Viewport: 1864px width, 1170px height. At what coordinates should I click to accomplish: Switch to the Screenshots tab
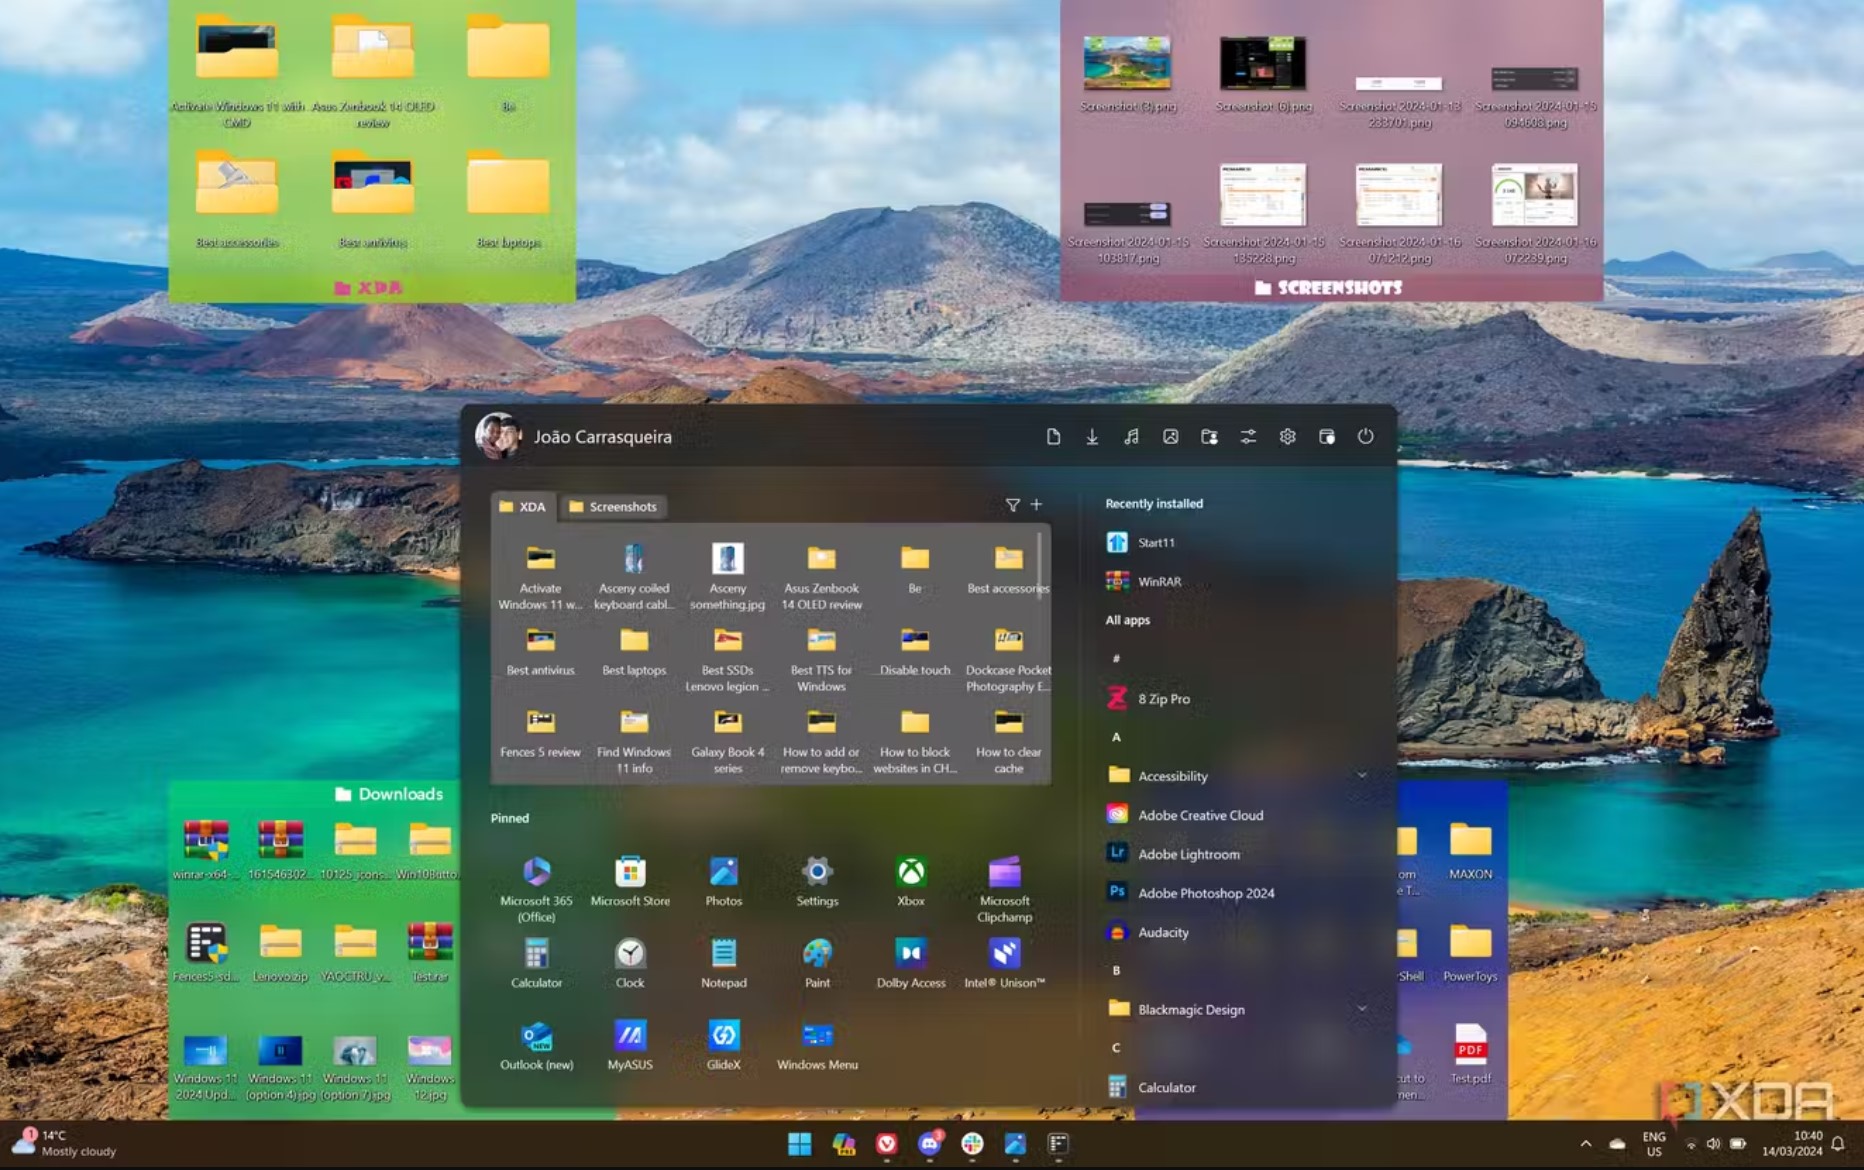tap(614, 507)
